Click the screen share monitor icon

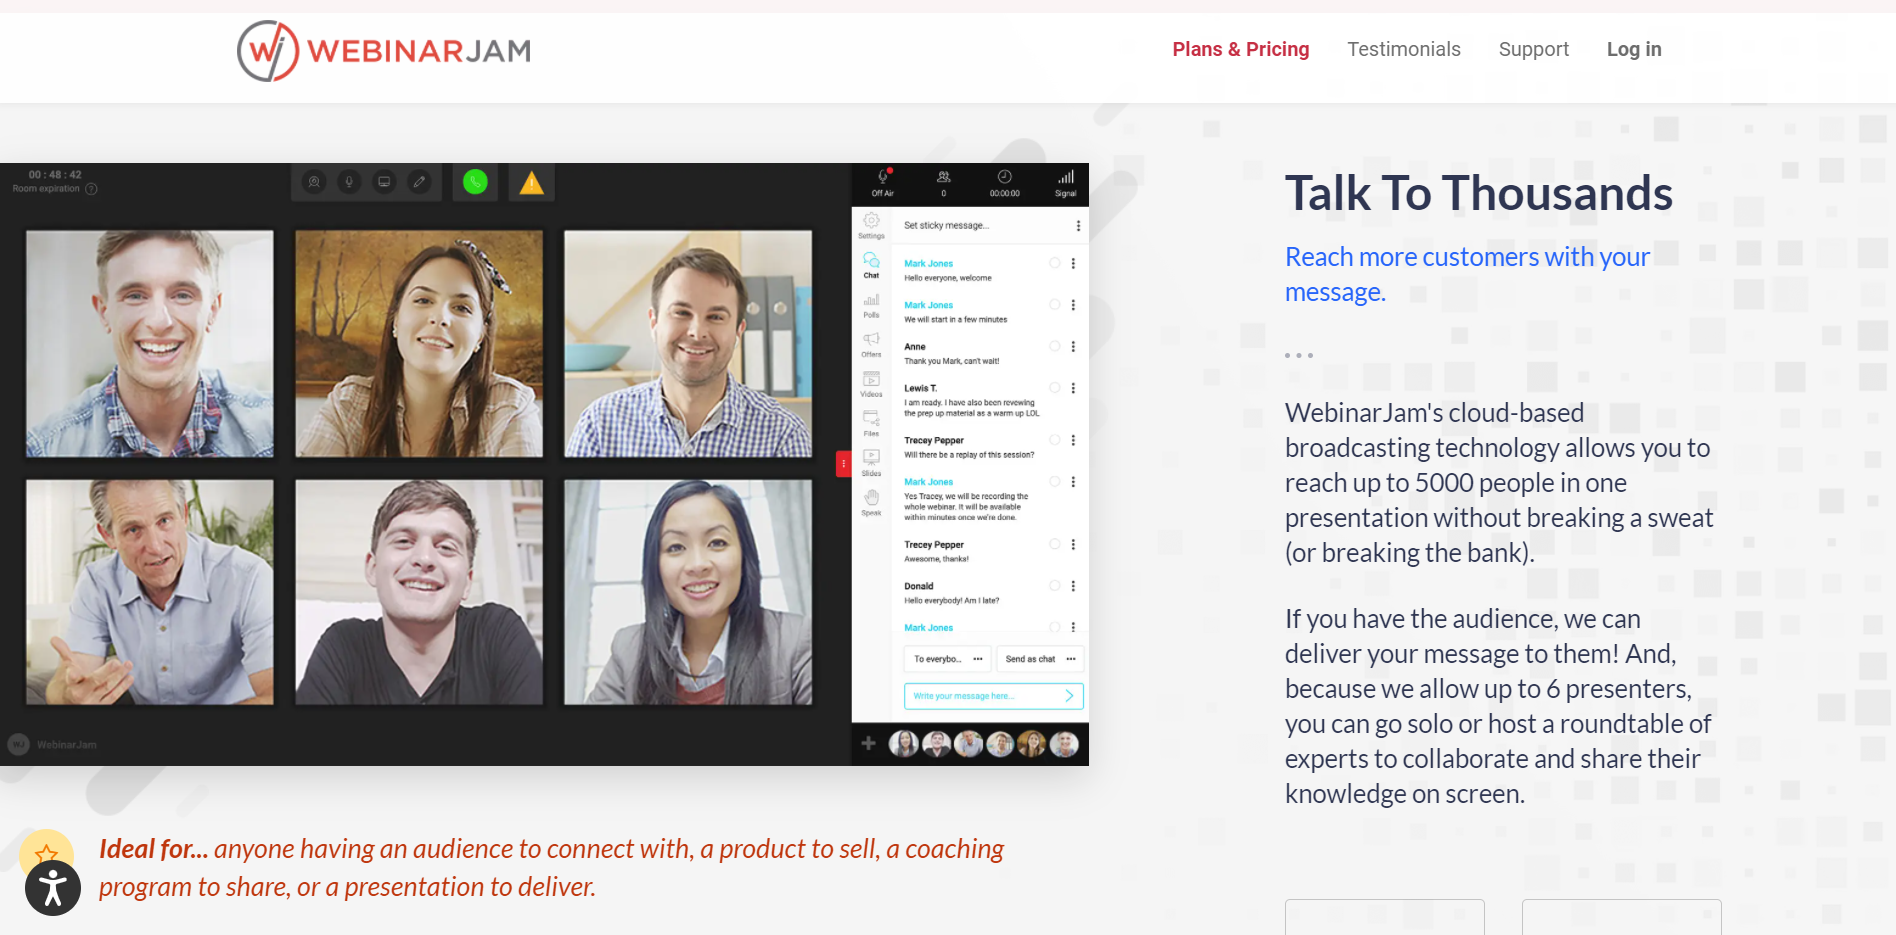click(384, 182)
